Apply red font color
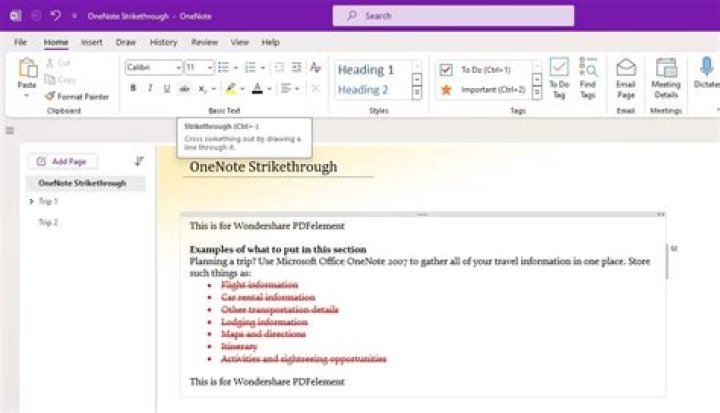The image size is (720, 413). pyautogui.click(x=258, y=88)
